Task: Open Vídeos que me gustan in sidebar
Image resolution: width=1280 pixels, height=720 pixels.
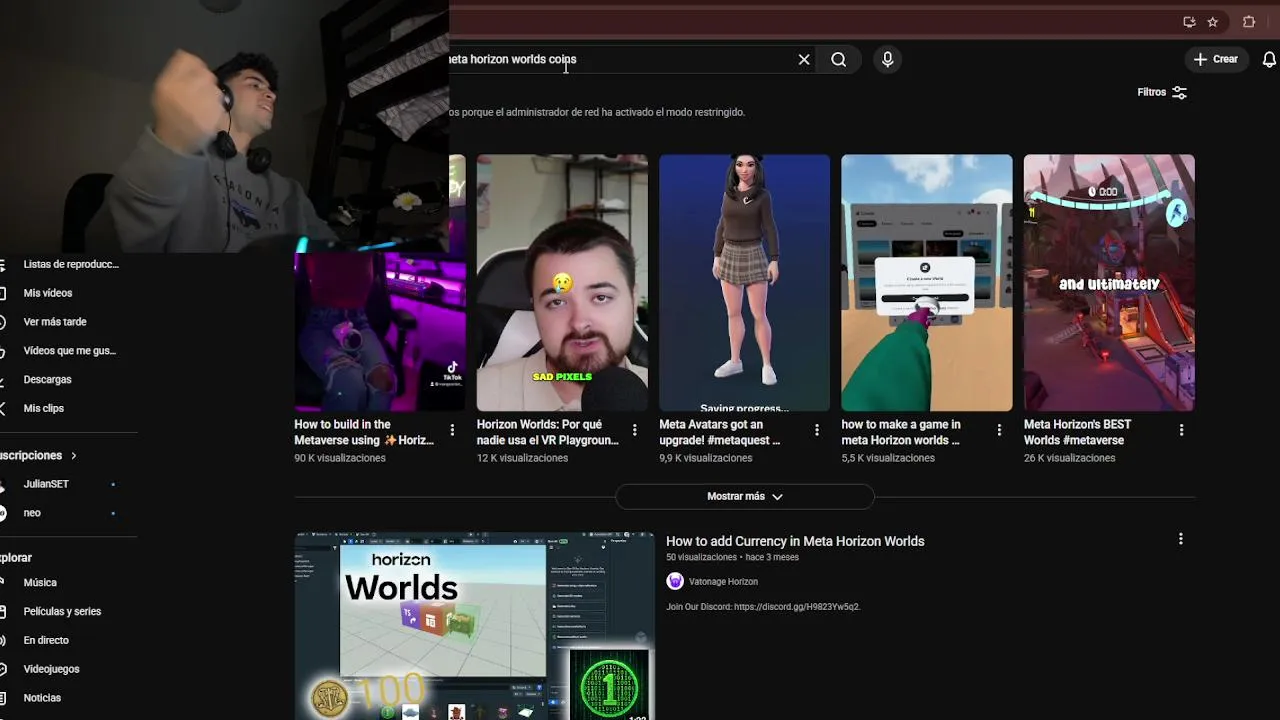Action: click(x=68, y=351)
